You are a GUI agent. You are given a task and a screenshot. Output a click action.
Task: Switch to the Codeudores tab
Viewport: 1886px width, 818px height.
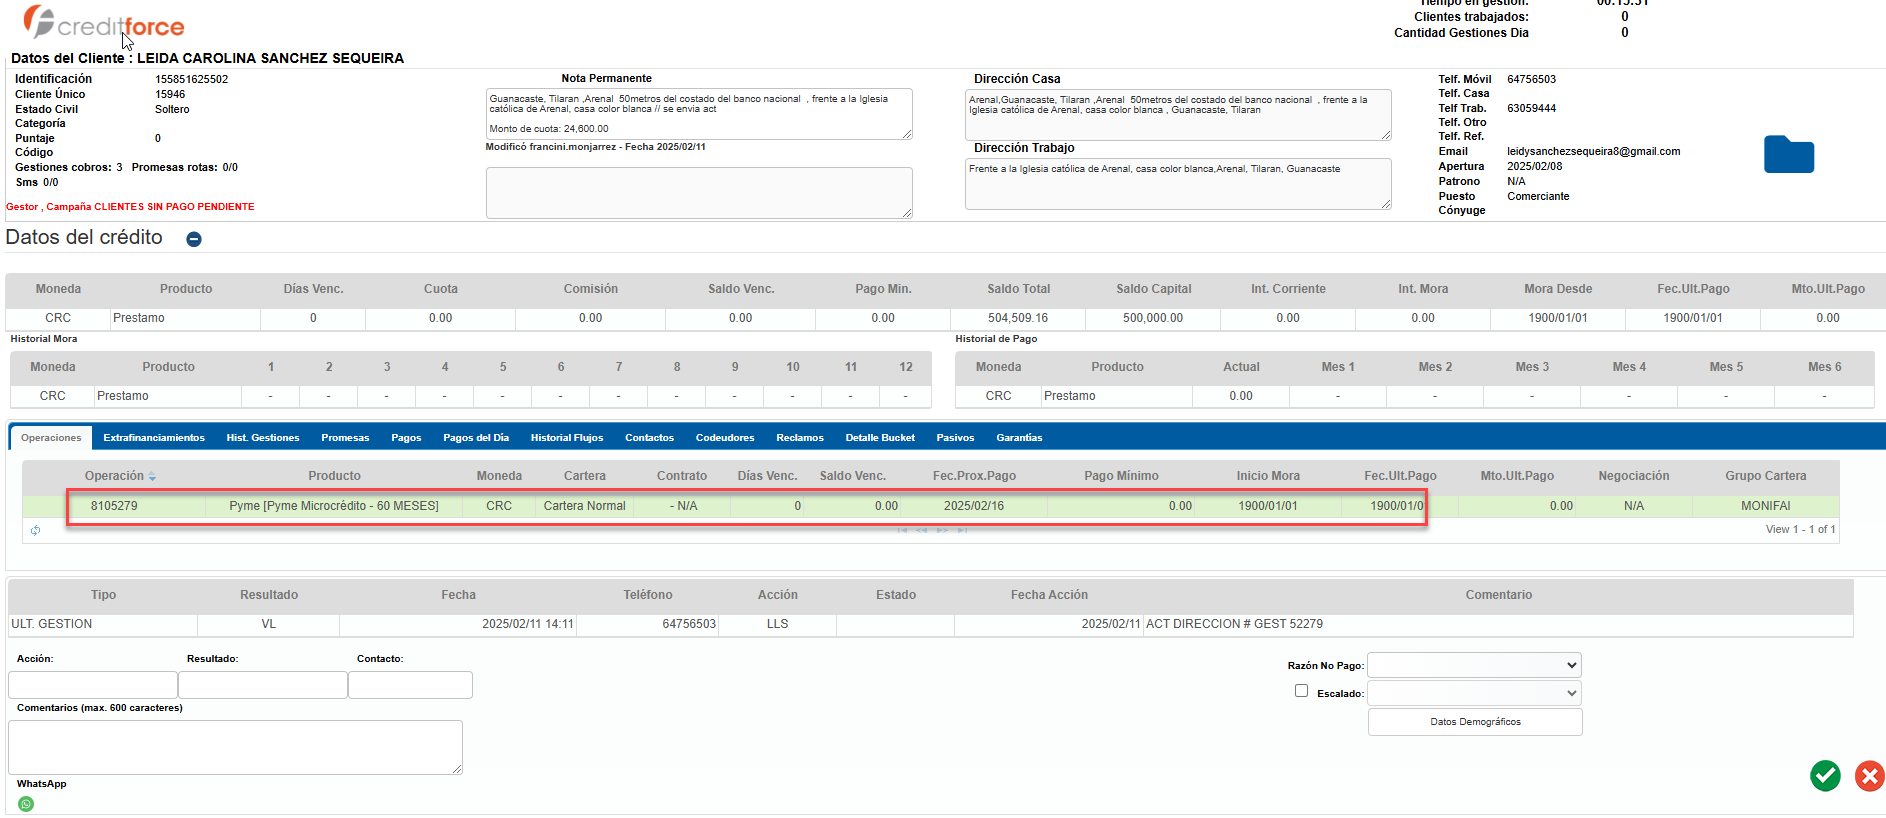point(725,437)
